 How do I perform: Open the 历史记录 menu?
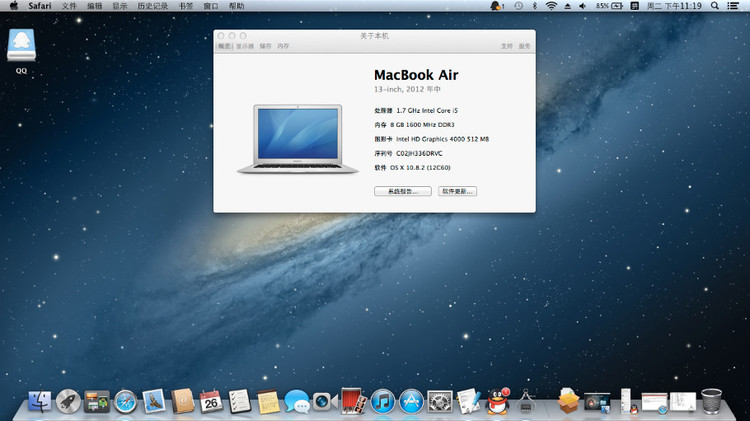coord(153,6)
